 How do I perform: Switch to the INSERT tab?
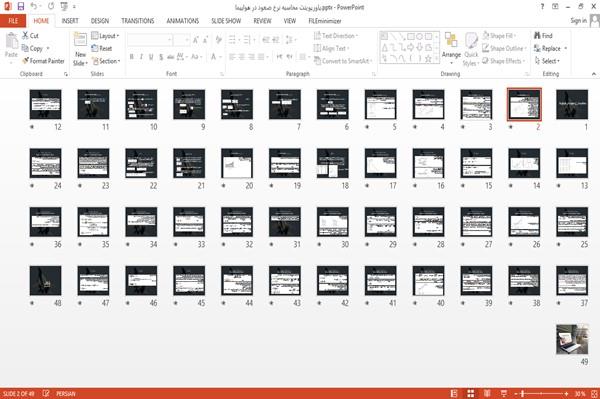pos(70,21)
